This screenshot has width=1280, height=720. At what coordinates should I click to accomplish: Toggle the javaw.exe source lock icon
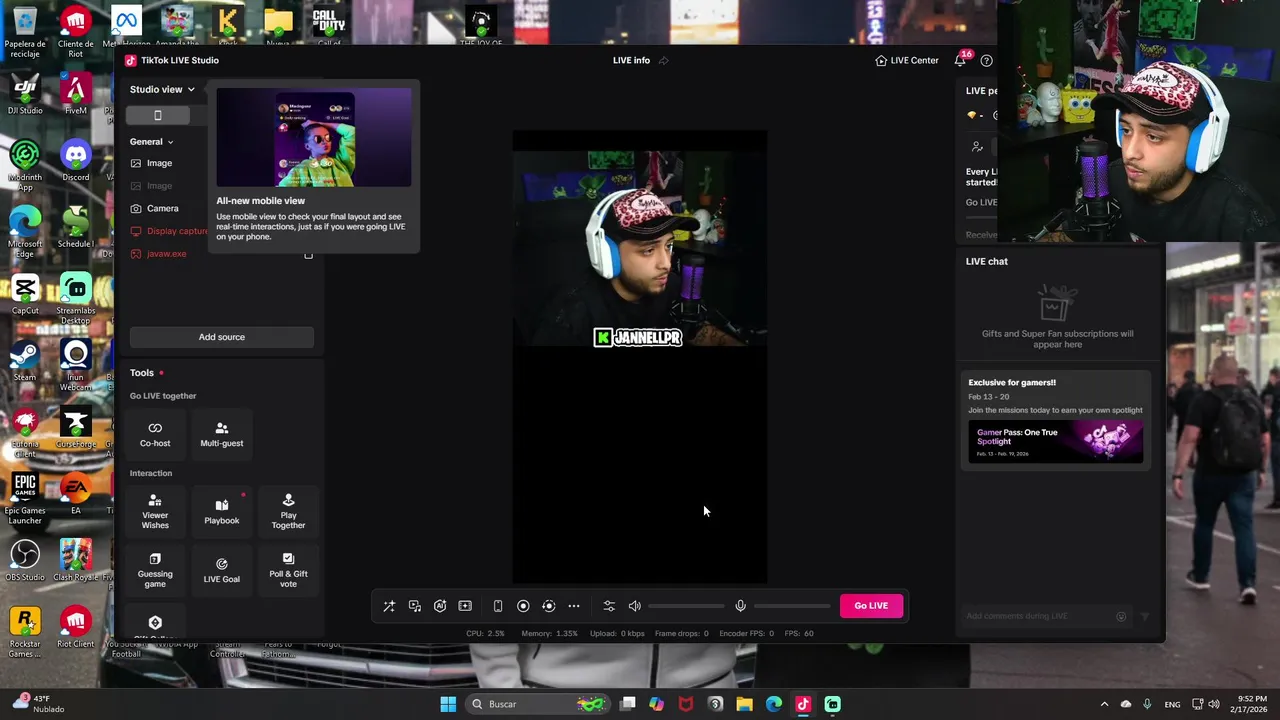[x=308, y=255]
